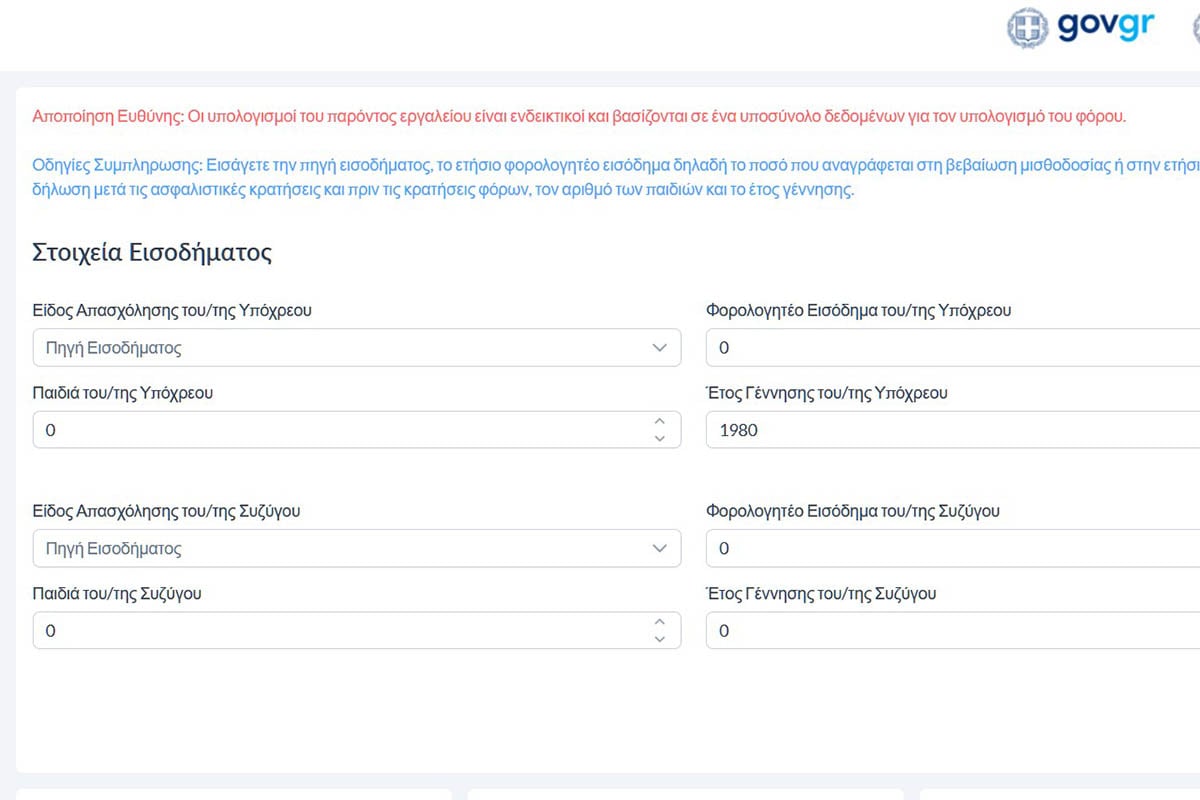Increase Παιδιά του/της Υπόχρεου with up arrow
The image size is (1200, 800).
[x=659, y=422]
